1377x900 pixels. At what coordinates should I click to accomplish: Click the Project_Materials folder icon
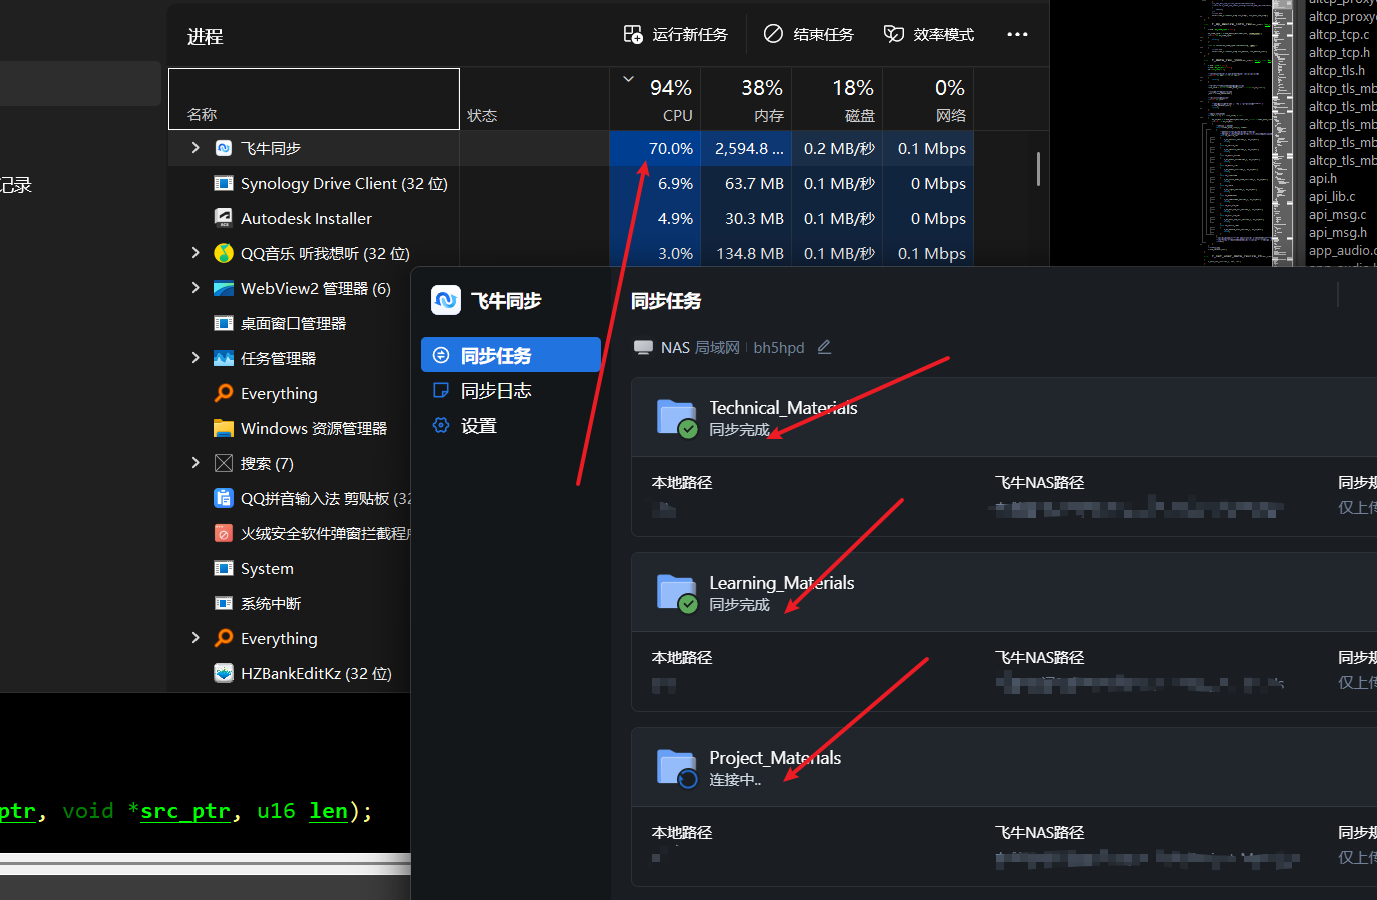677,768
